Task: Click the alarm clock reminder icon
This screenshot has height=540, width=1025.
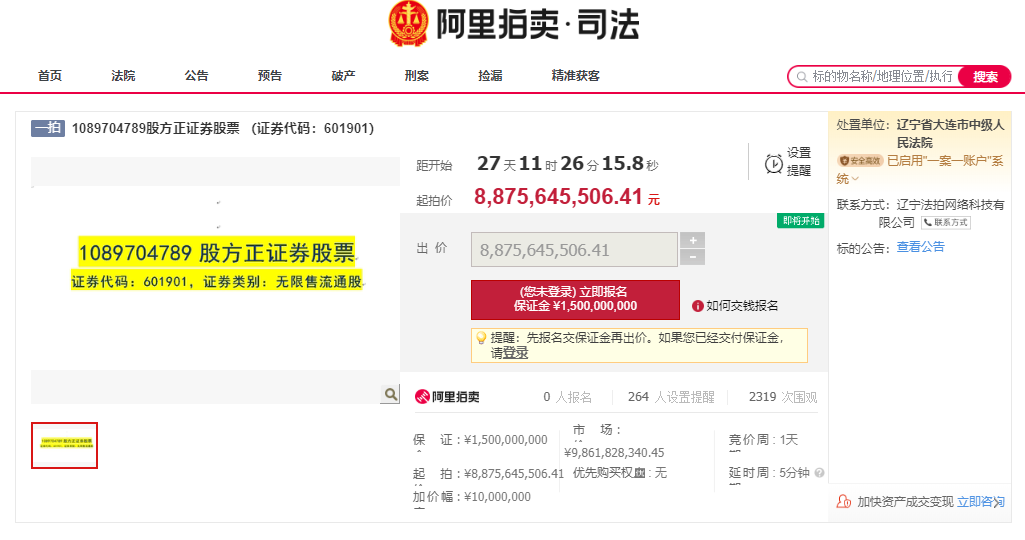Action: coord(773,164)
